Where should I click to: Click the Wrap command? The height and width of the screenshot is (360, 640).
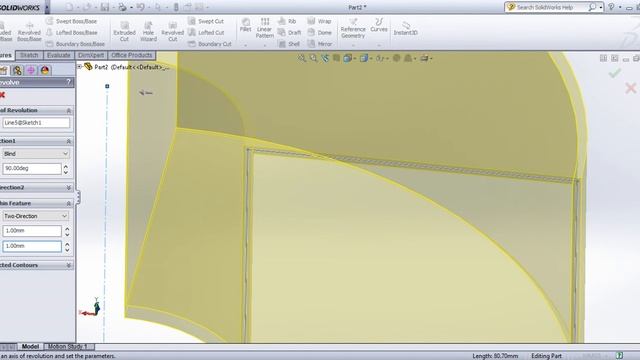pos(319,21)
